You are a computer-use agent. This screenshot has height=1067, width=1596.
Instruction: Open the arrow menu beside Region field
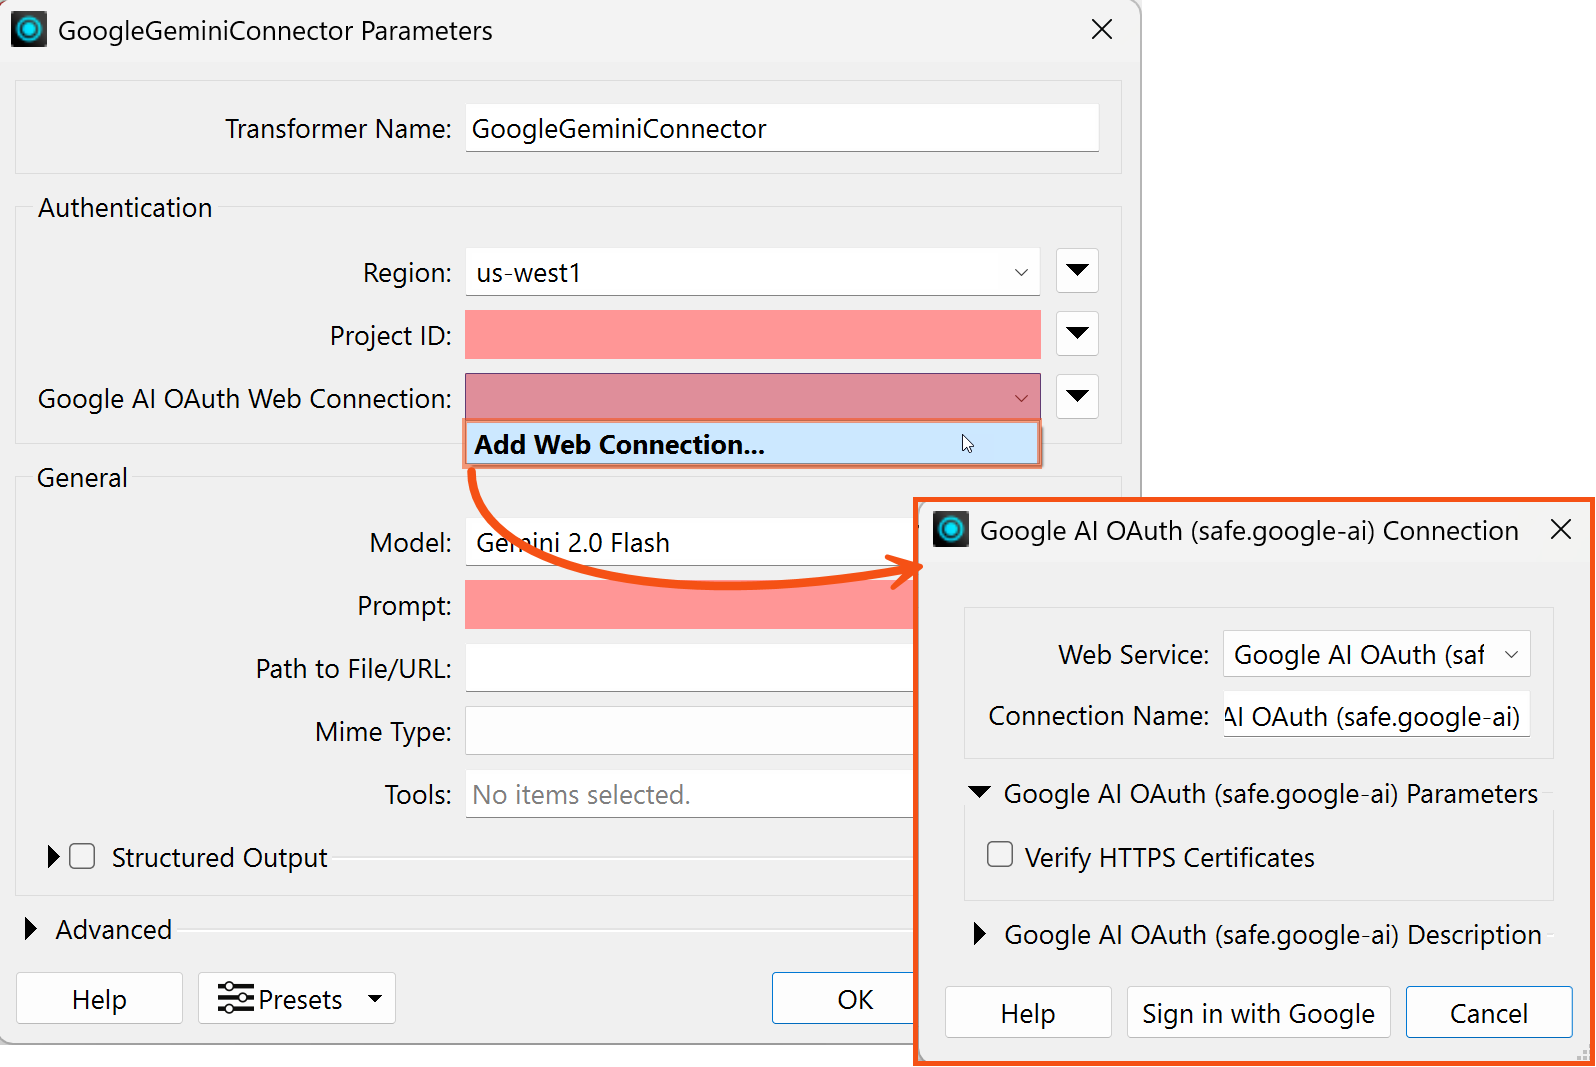click(1077, 271)
